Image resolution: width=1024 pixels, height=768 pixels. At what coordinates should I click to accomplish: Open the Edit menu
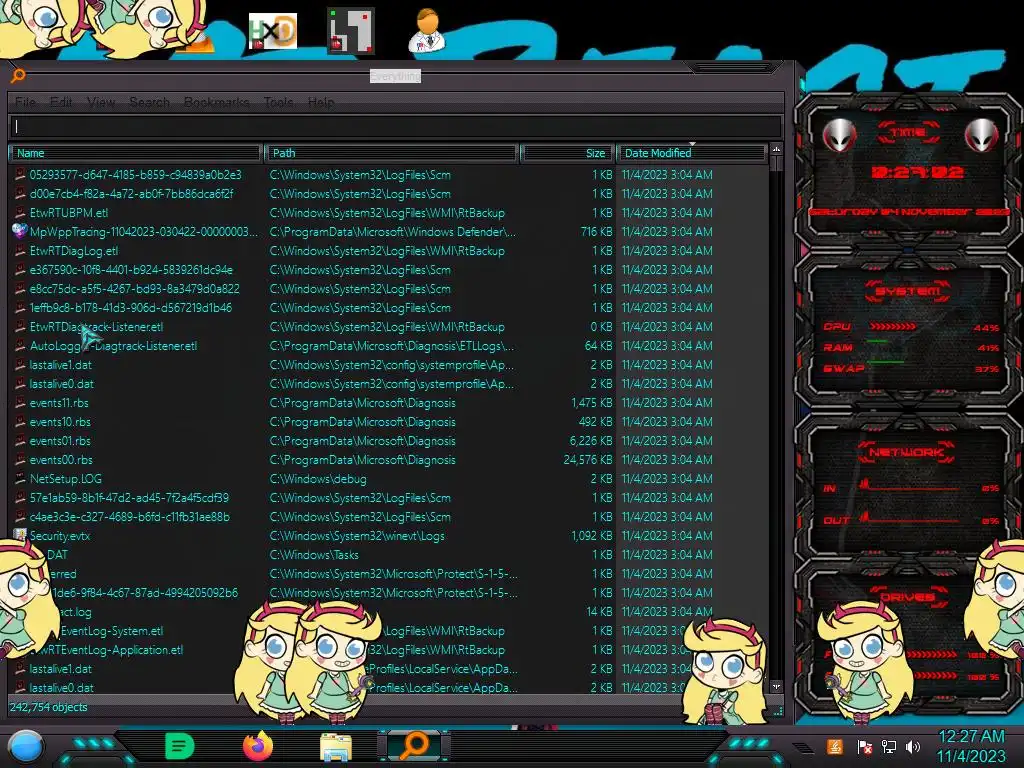61,103
